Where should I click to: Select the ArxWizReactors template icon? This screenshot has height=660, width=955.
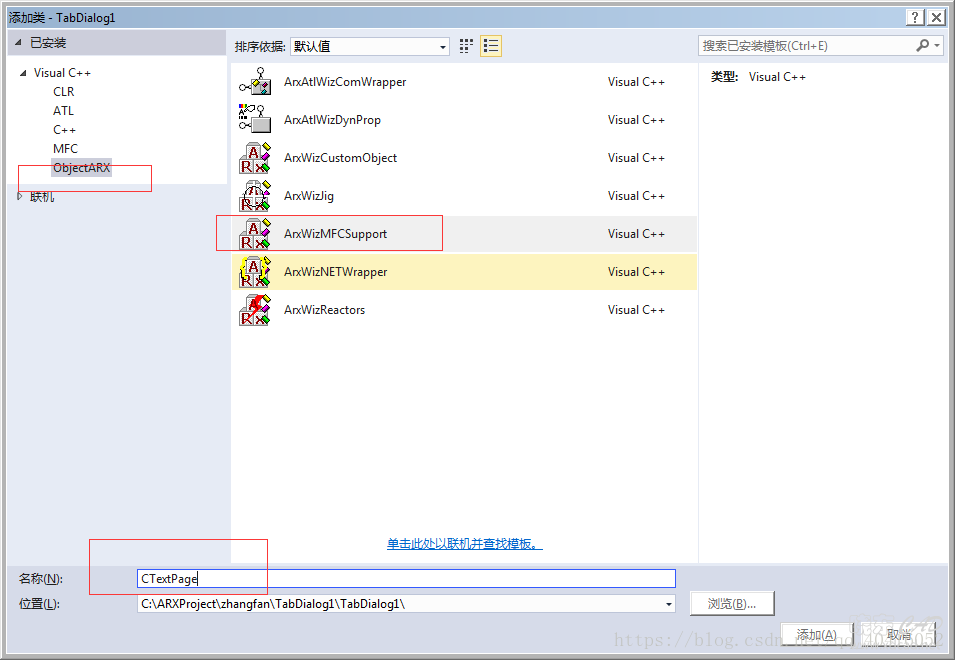click(x=255, y=310)
